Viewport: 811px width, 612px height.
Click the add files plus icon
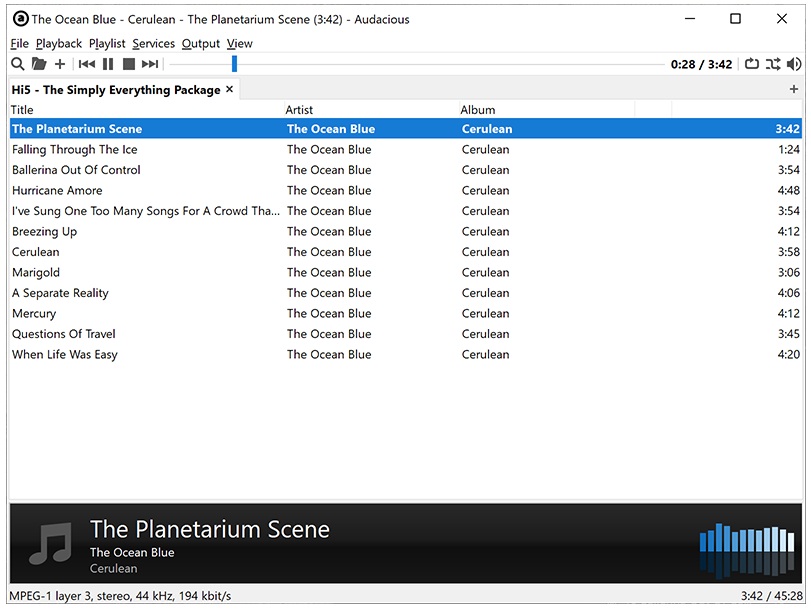60,64
